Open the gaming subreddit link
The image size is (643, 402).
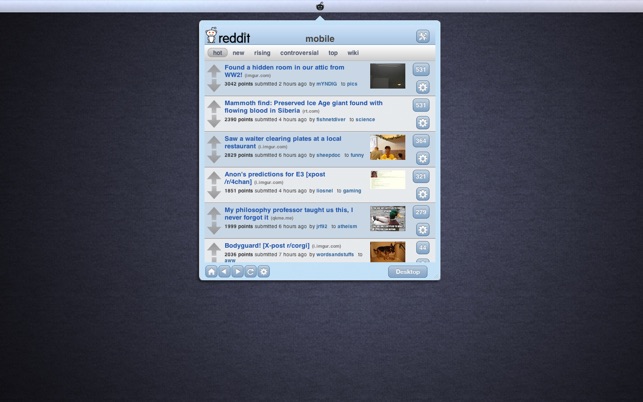click(352, 191)
